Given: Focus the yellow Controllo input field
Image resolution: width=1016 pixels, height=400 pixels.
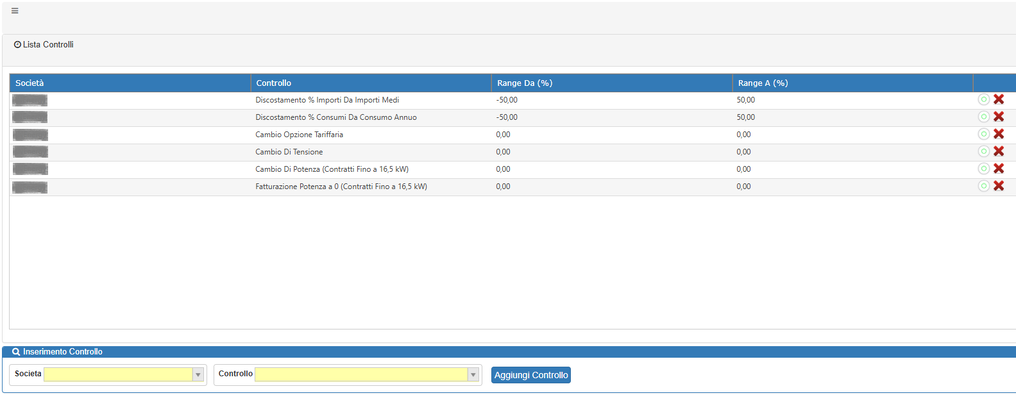Looking at the screenshot, I should click(361, 375).
